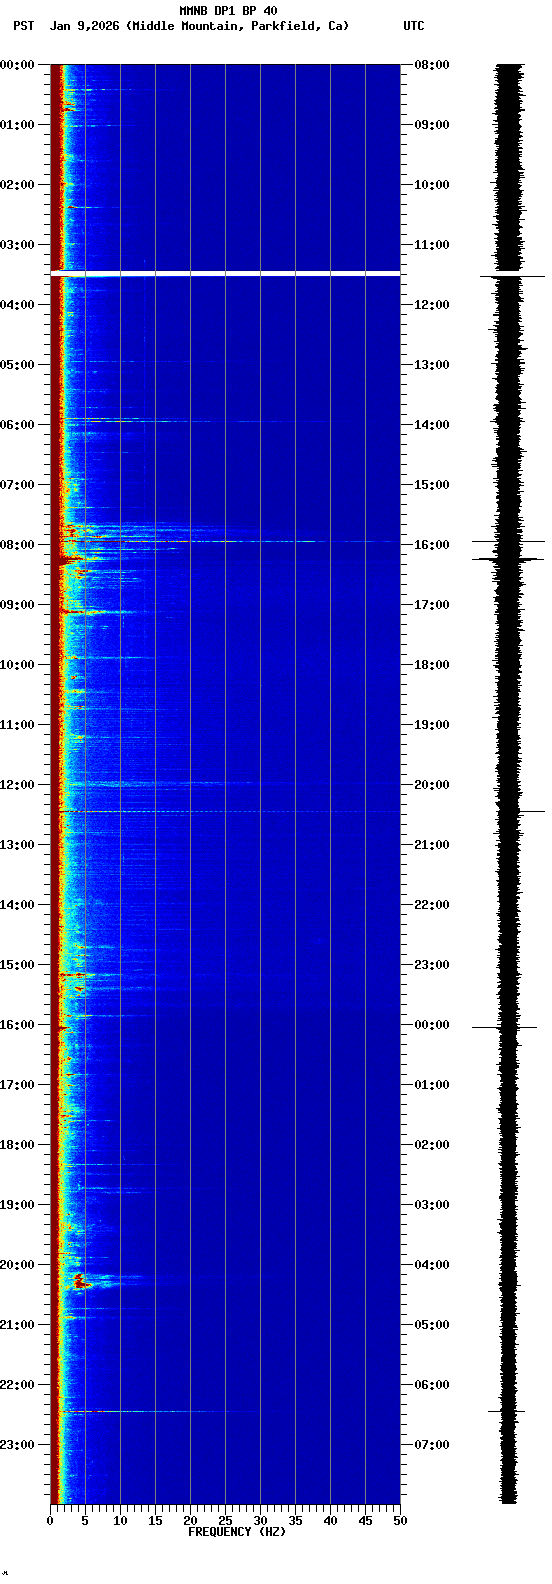This screenshot has height=1584, width=552.
Task: Click the PST time label 08:00
Action: coord(18,545)
